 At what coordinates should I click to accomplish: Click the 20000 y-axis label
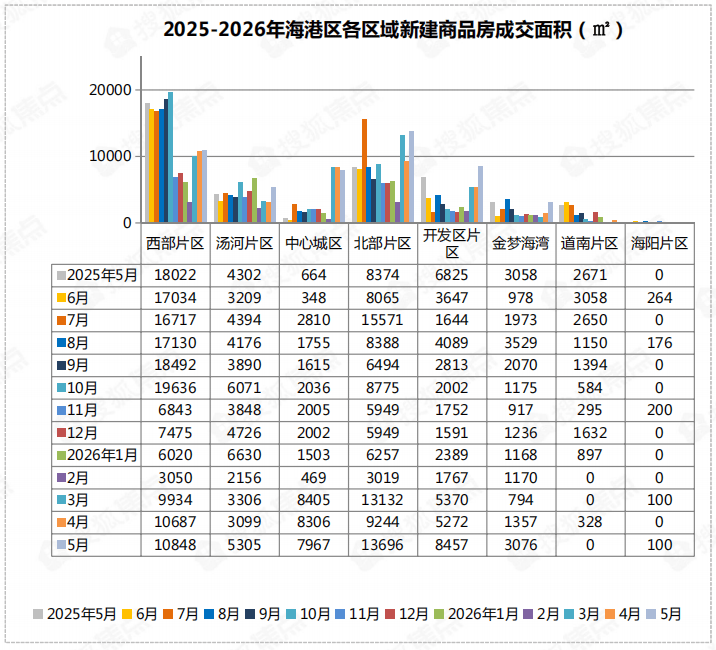(110, 90)
